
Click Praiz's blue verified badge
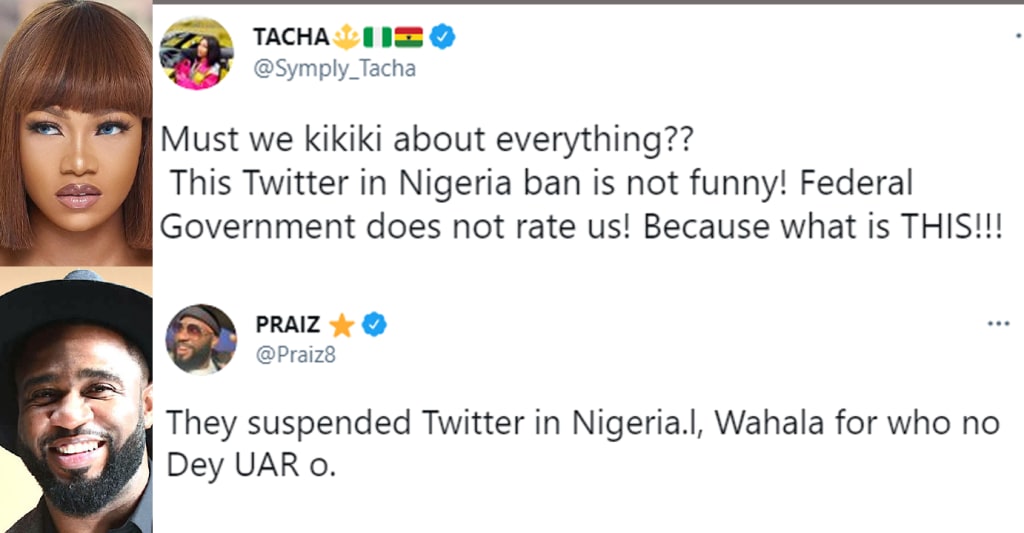[374, 325]
